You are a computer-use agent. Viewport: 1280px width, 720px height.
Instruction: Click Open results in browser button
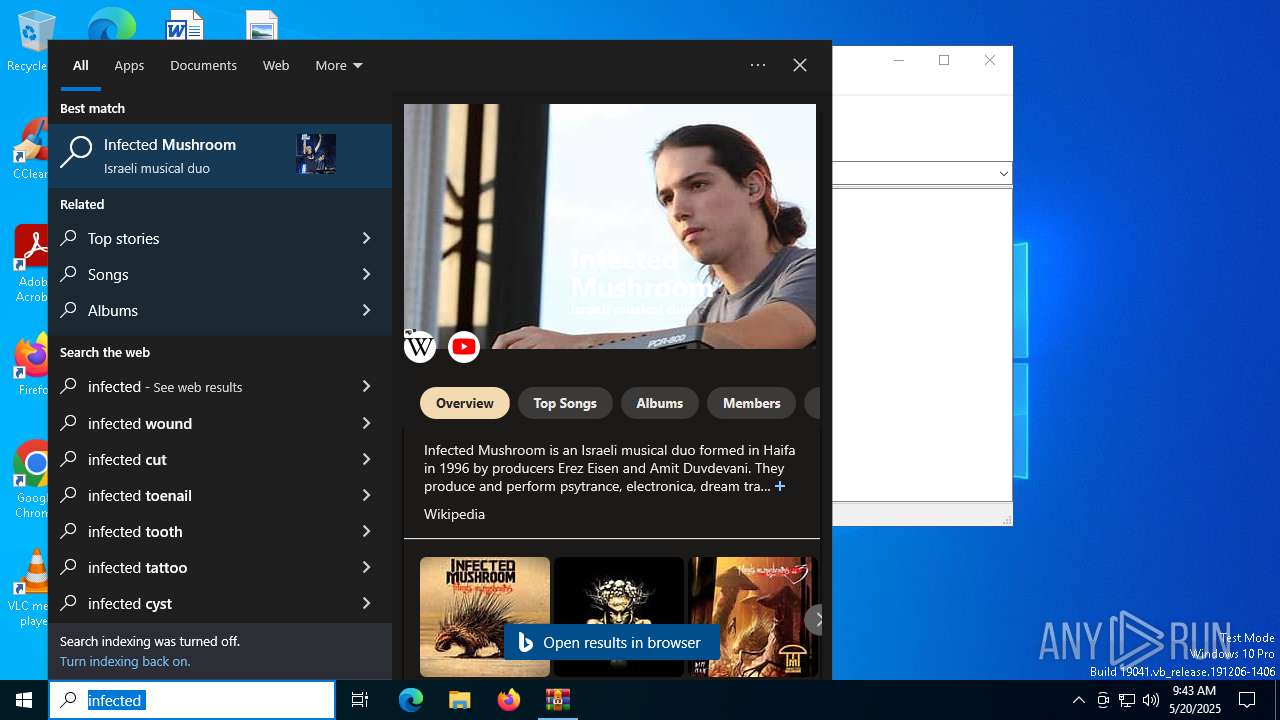611,642
